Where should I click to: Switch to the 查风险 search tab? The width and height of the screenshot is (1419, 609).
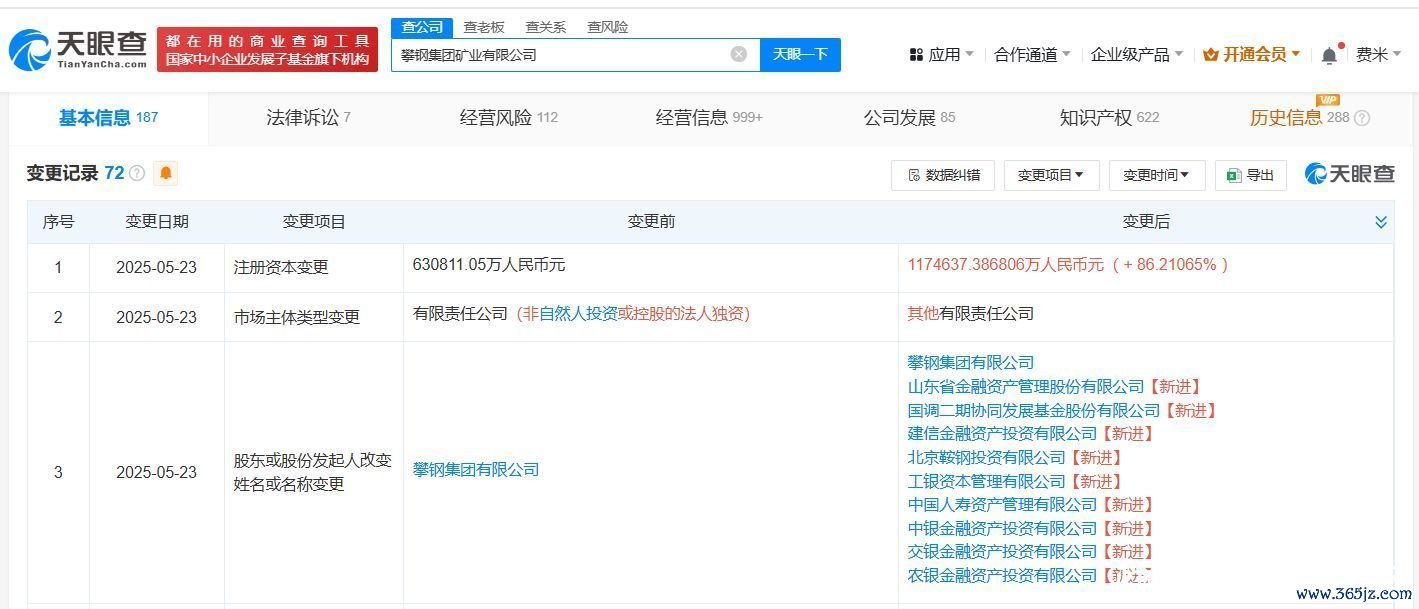point(608,27)
